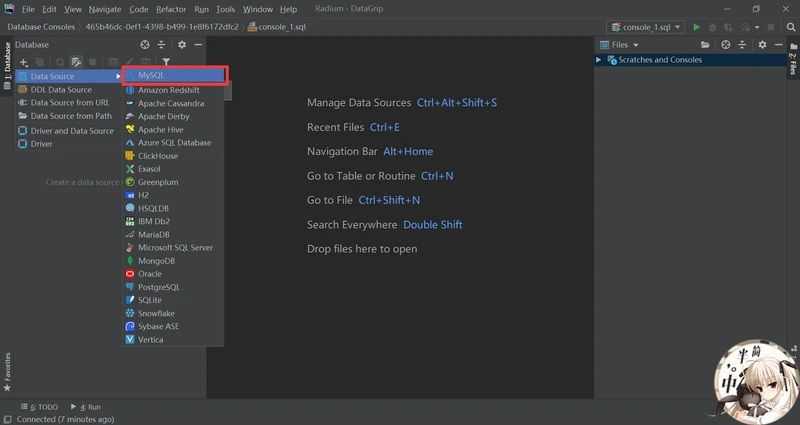Collapse all in the Files panel
The height and width of the screenshot is (425, 800).
point(742,45)
